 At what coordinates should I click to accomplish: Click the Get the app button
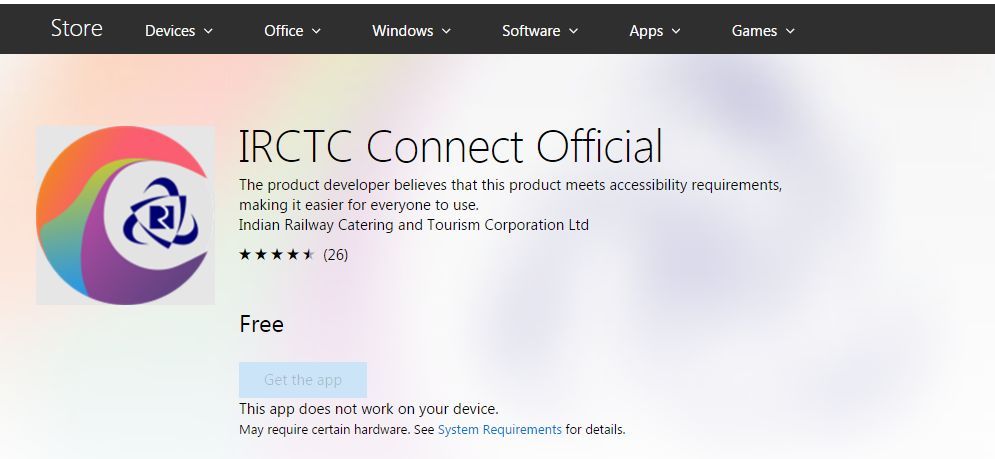(x=303, y=380)
